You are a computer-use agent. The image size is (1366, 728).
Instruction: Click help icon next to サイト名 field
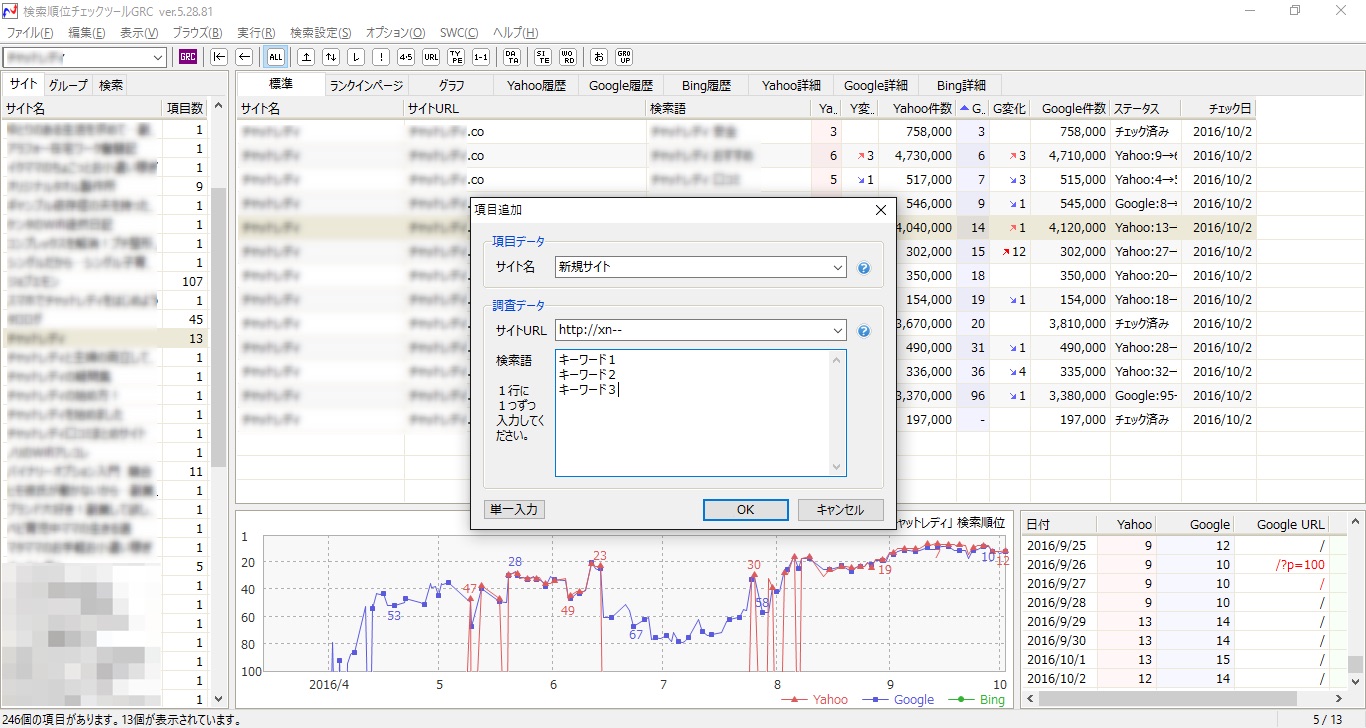864,268
